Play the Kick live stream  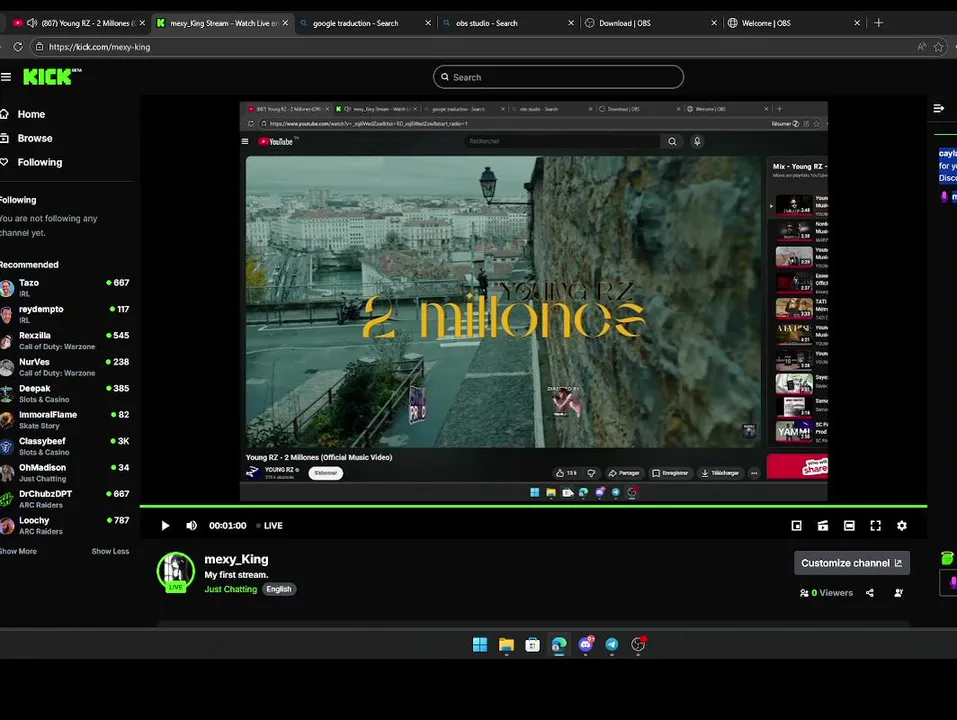click(x=165, y=525)
